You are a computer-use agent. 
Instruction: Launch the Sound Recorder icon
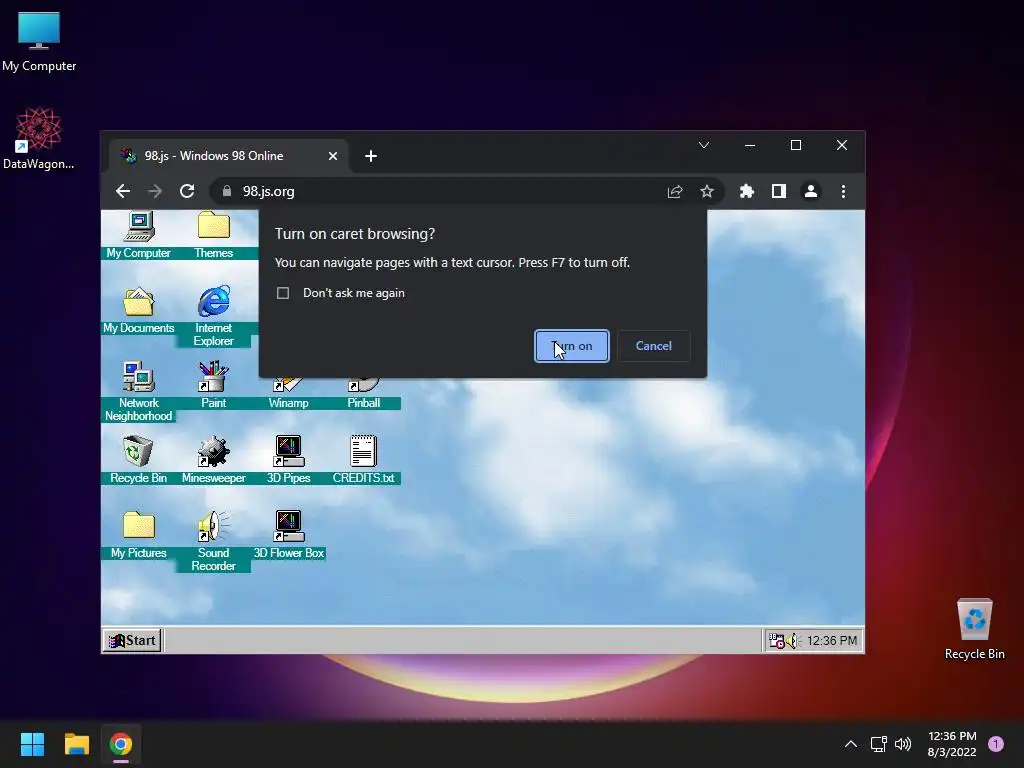pos(214,526)
